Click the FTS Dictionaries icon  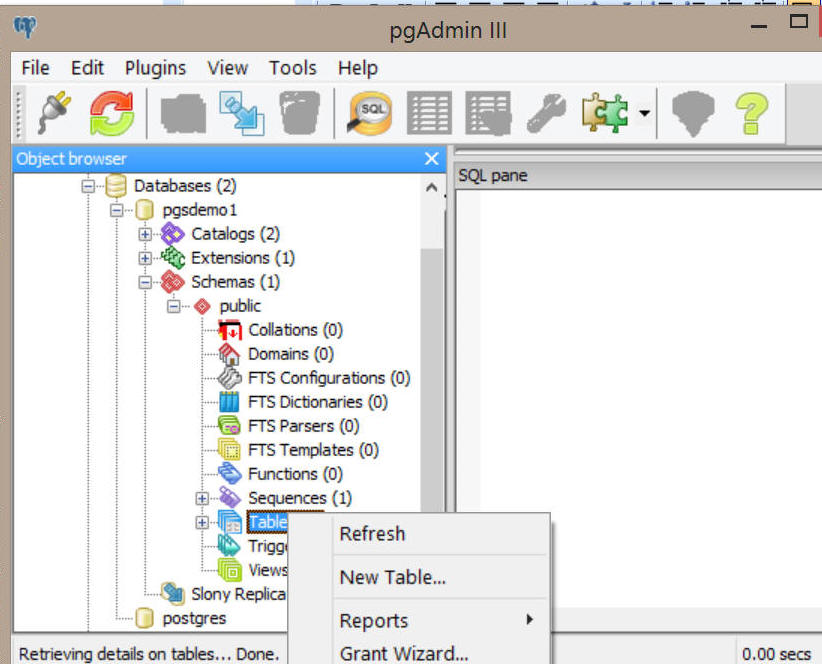pos(230,402)
